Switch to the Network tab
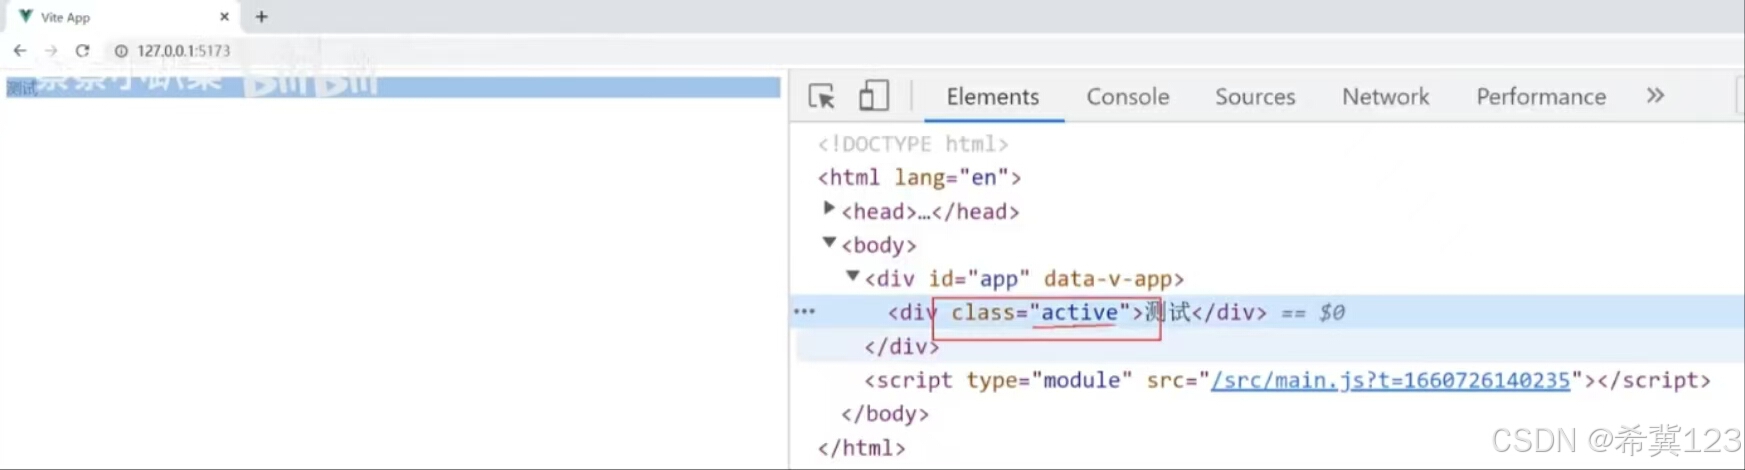The image size is (1745, 470). pyautogui.click(x=1385, y=97)
